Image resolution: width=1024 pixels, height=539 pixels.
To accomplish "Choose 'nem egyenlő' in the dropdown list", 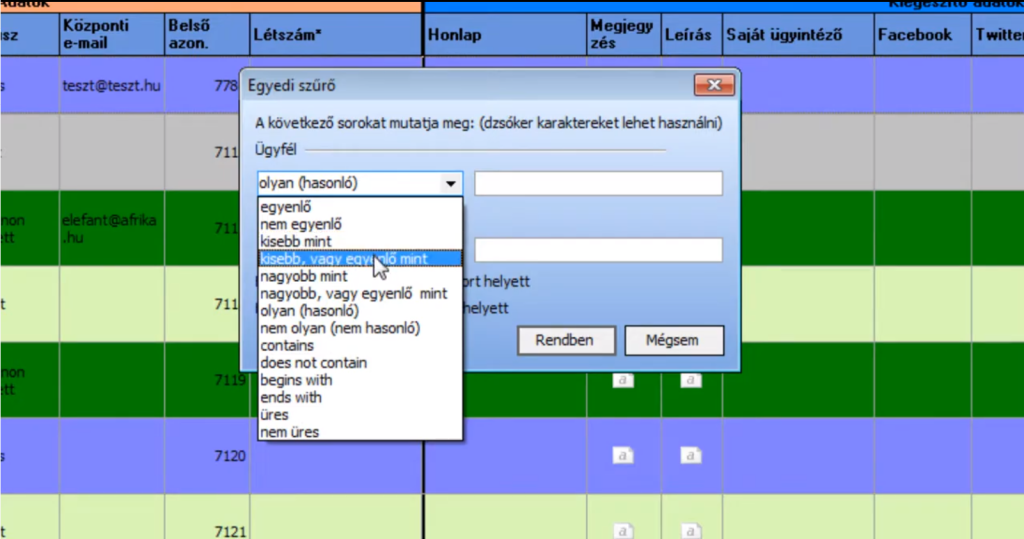I will (x=300, y=224).
